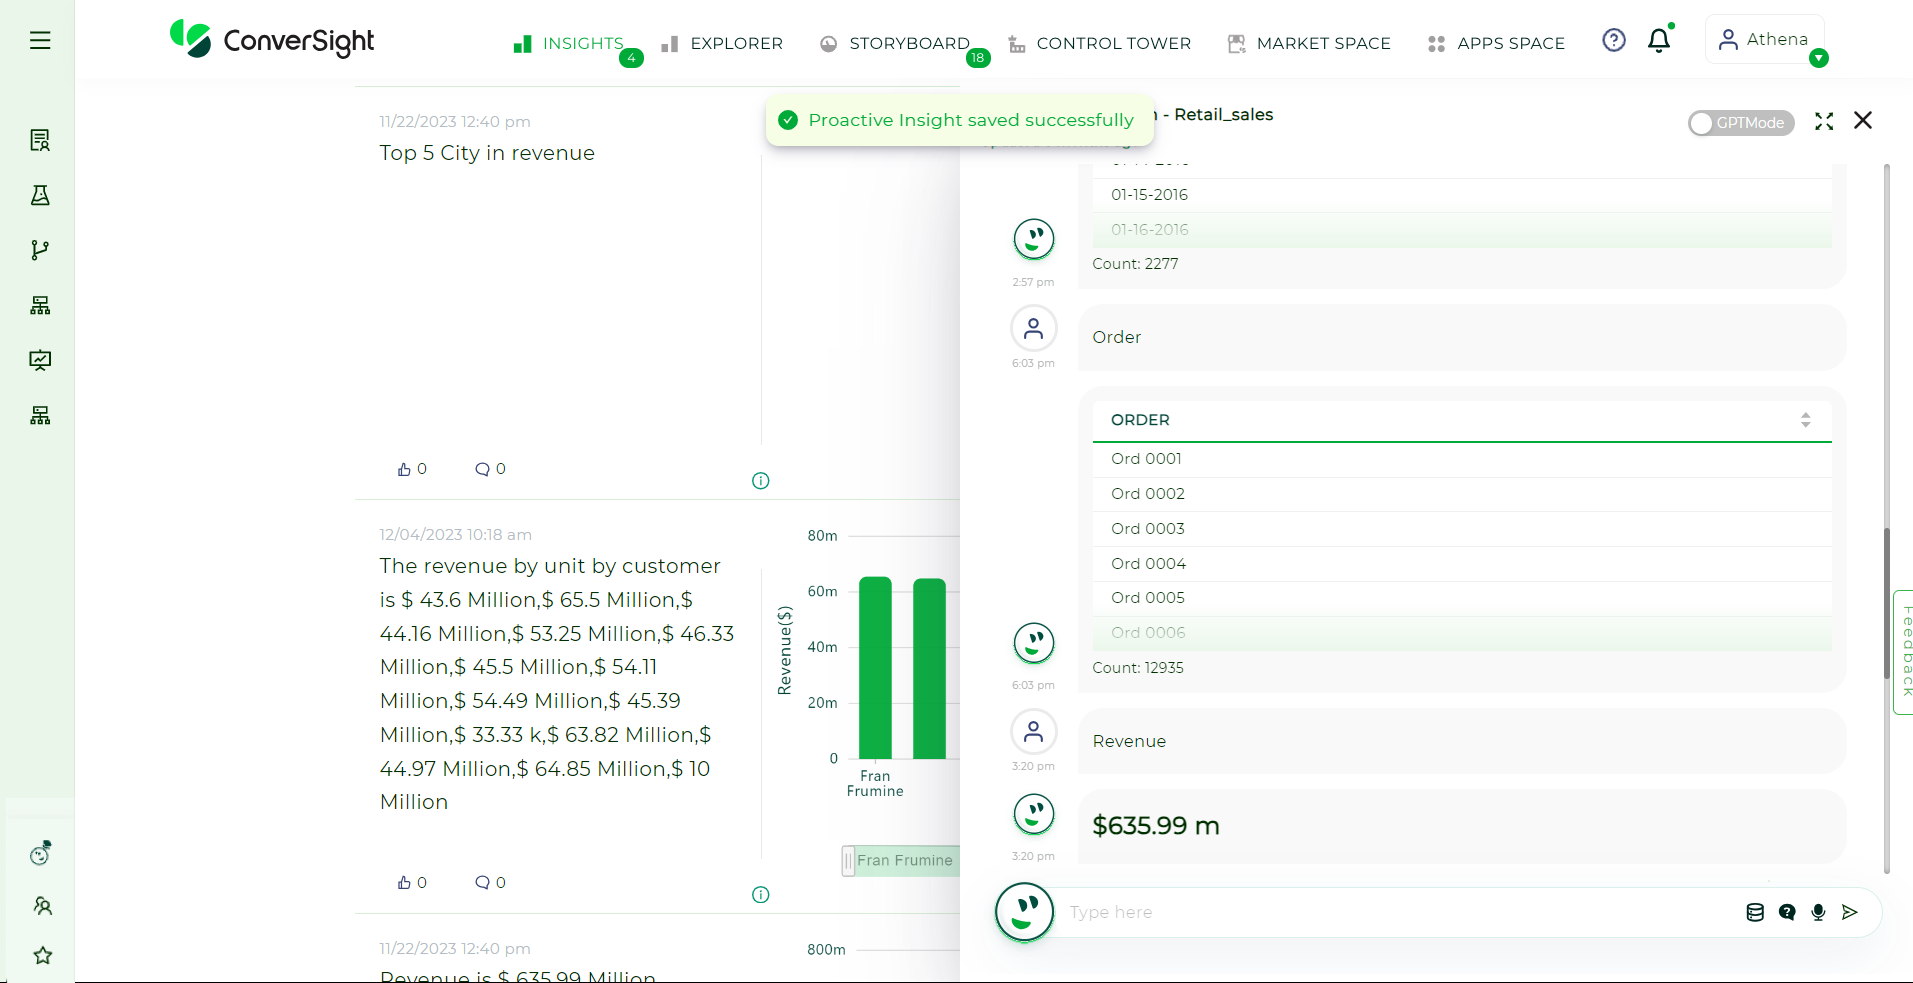Open the first sidebar report search icon
This screenshot has width=1913, height=983.
point(40,140)
